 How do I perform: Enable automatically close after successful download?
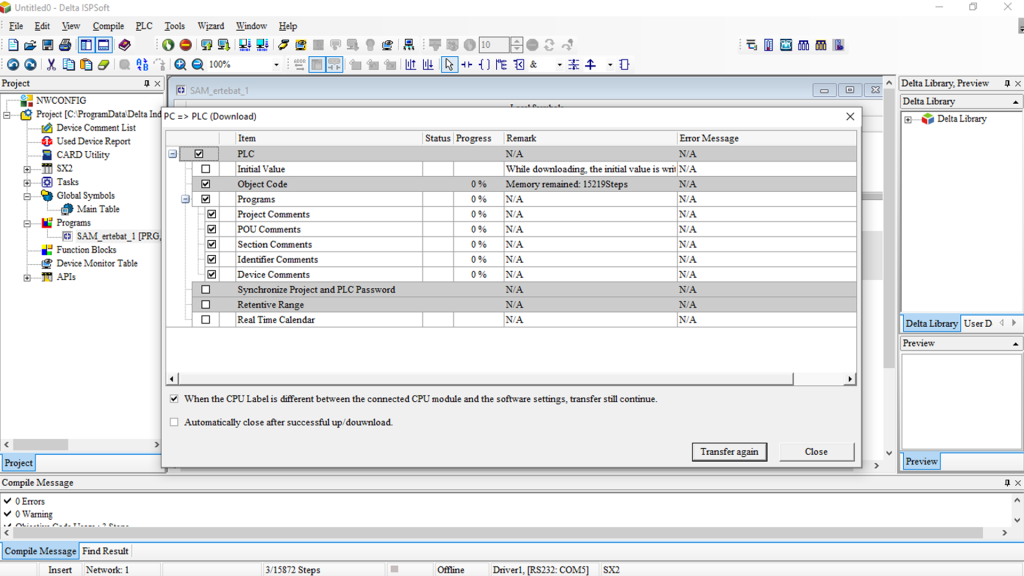(x=174, y=422)
